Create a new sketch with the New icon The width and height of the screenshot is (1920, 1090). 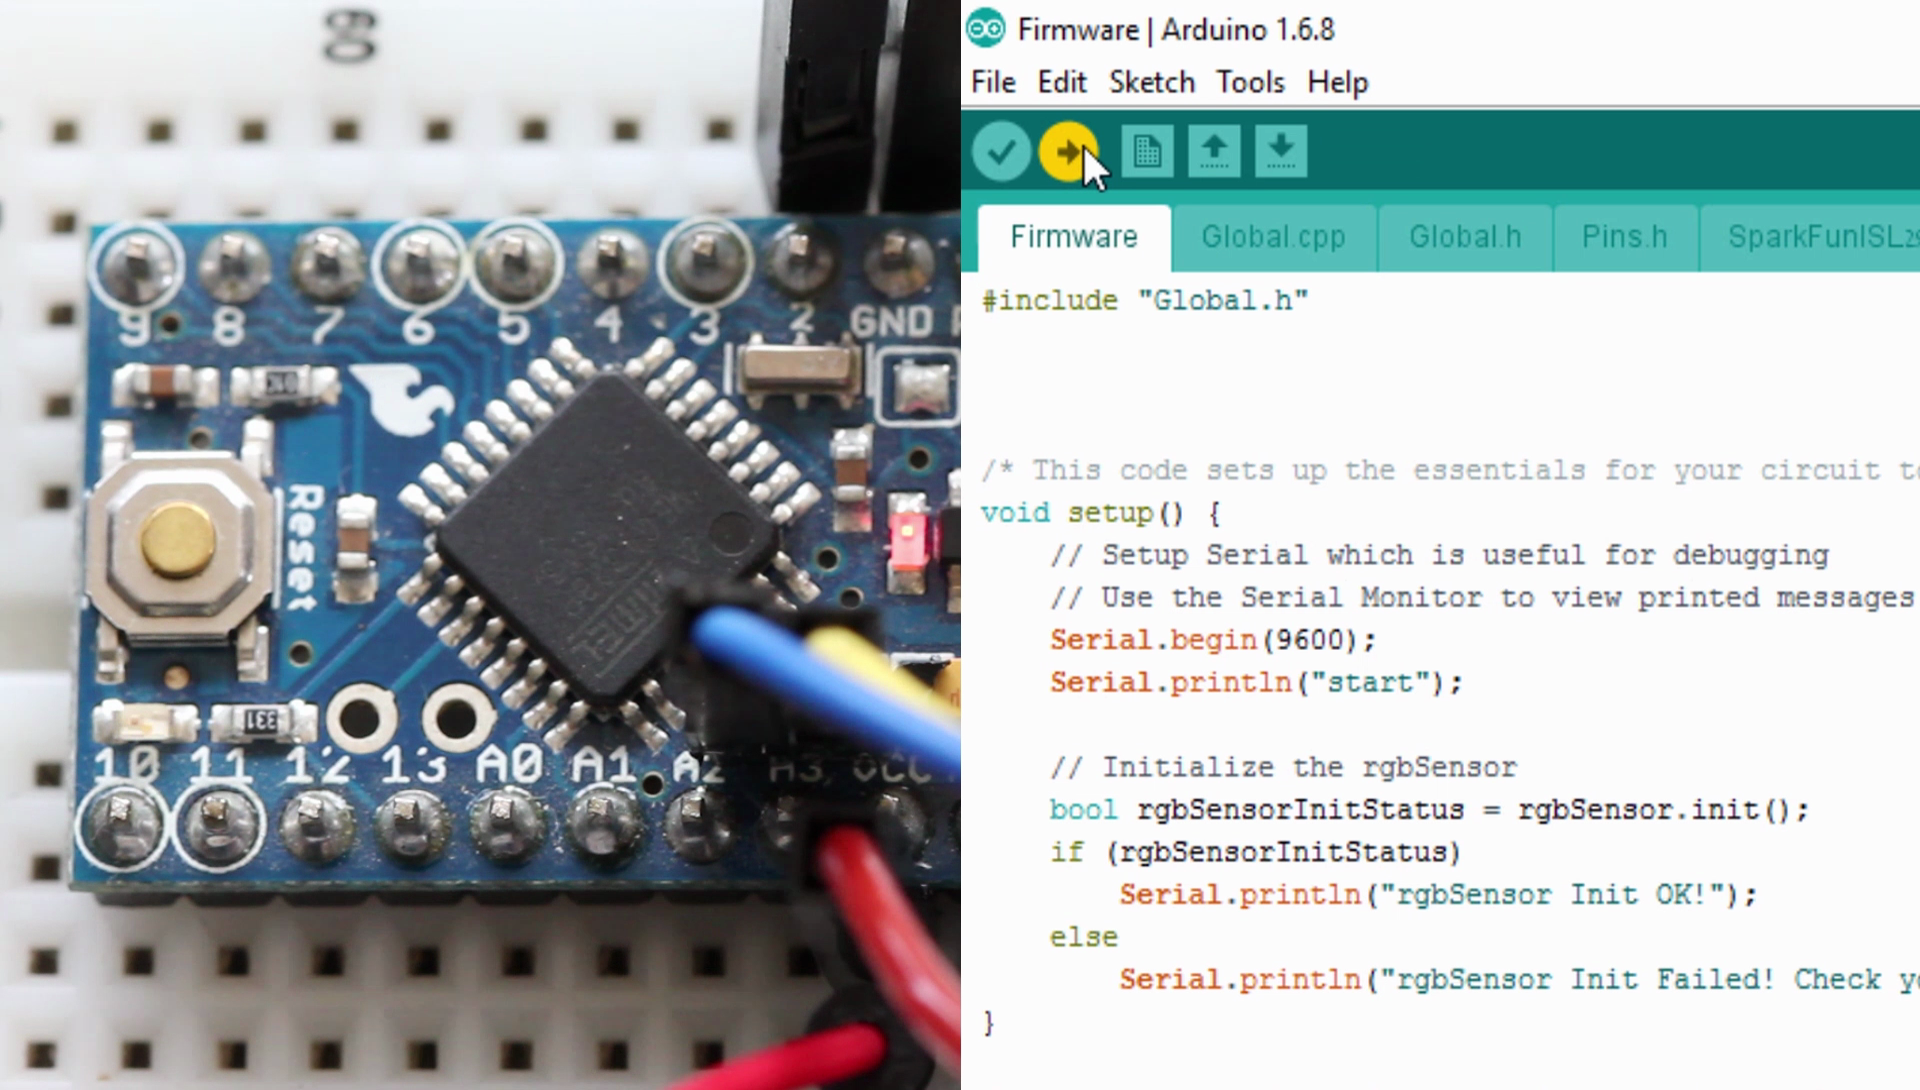[x=1147, y=152]
